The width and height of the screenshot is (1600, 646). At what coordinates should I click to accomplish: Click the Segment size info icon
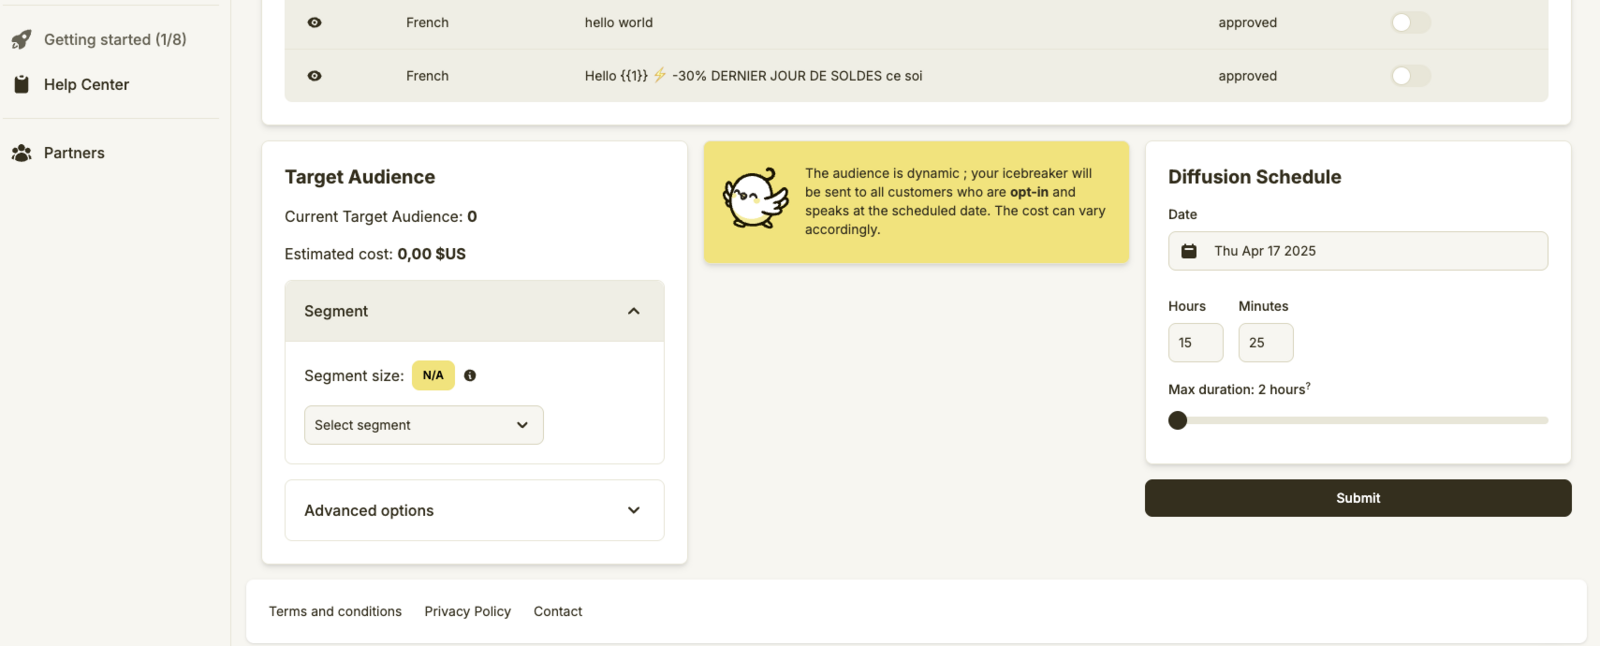[x=470, y=376]
